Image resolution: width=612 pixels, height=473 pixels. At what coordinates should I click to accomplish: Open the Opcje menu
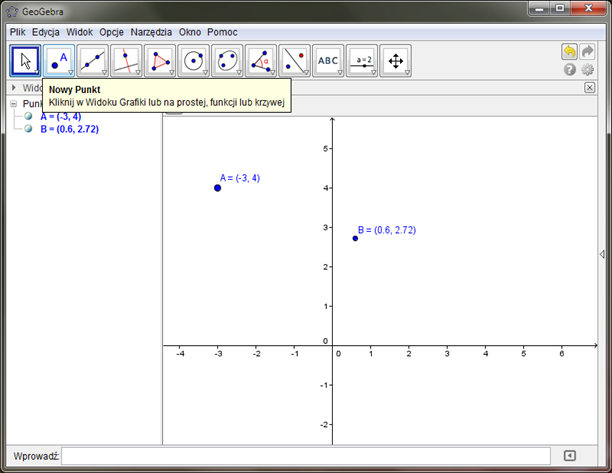click(x=111, y=32)
